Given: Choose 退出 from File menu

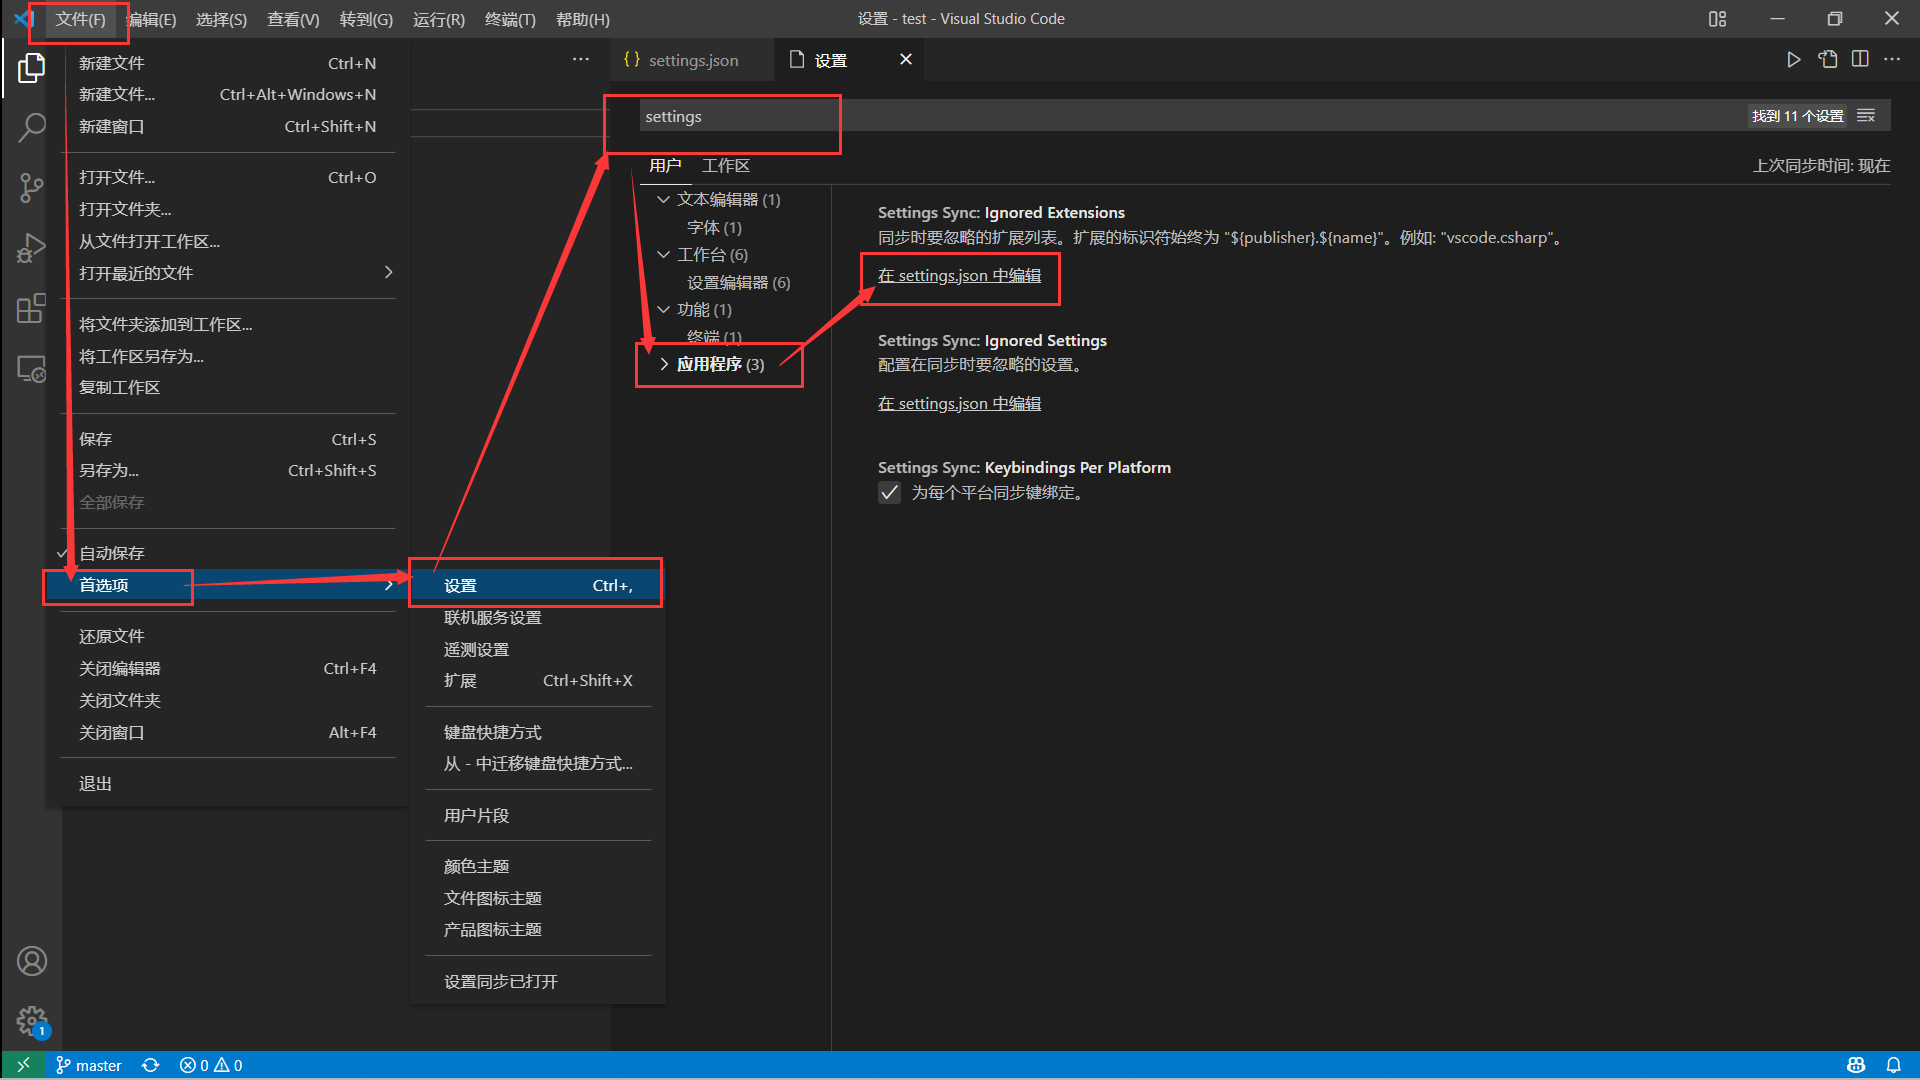Looking at the screenshot, I should click(x=228, y=784).
